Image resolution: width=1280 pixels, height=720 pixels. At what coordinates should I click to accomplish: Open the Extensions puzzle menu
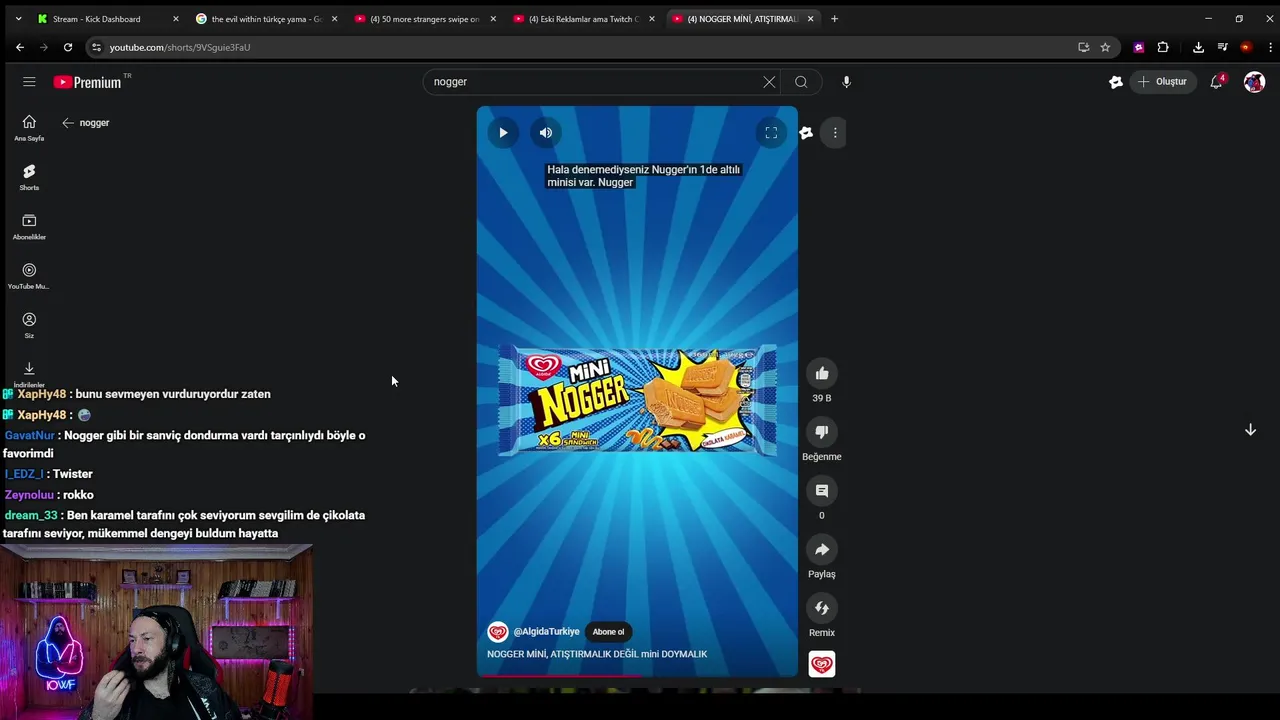1163,47
